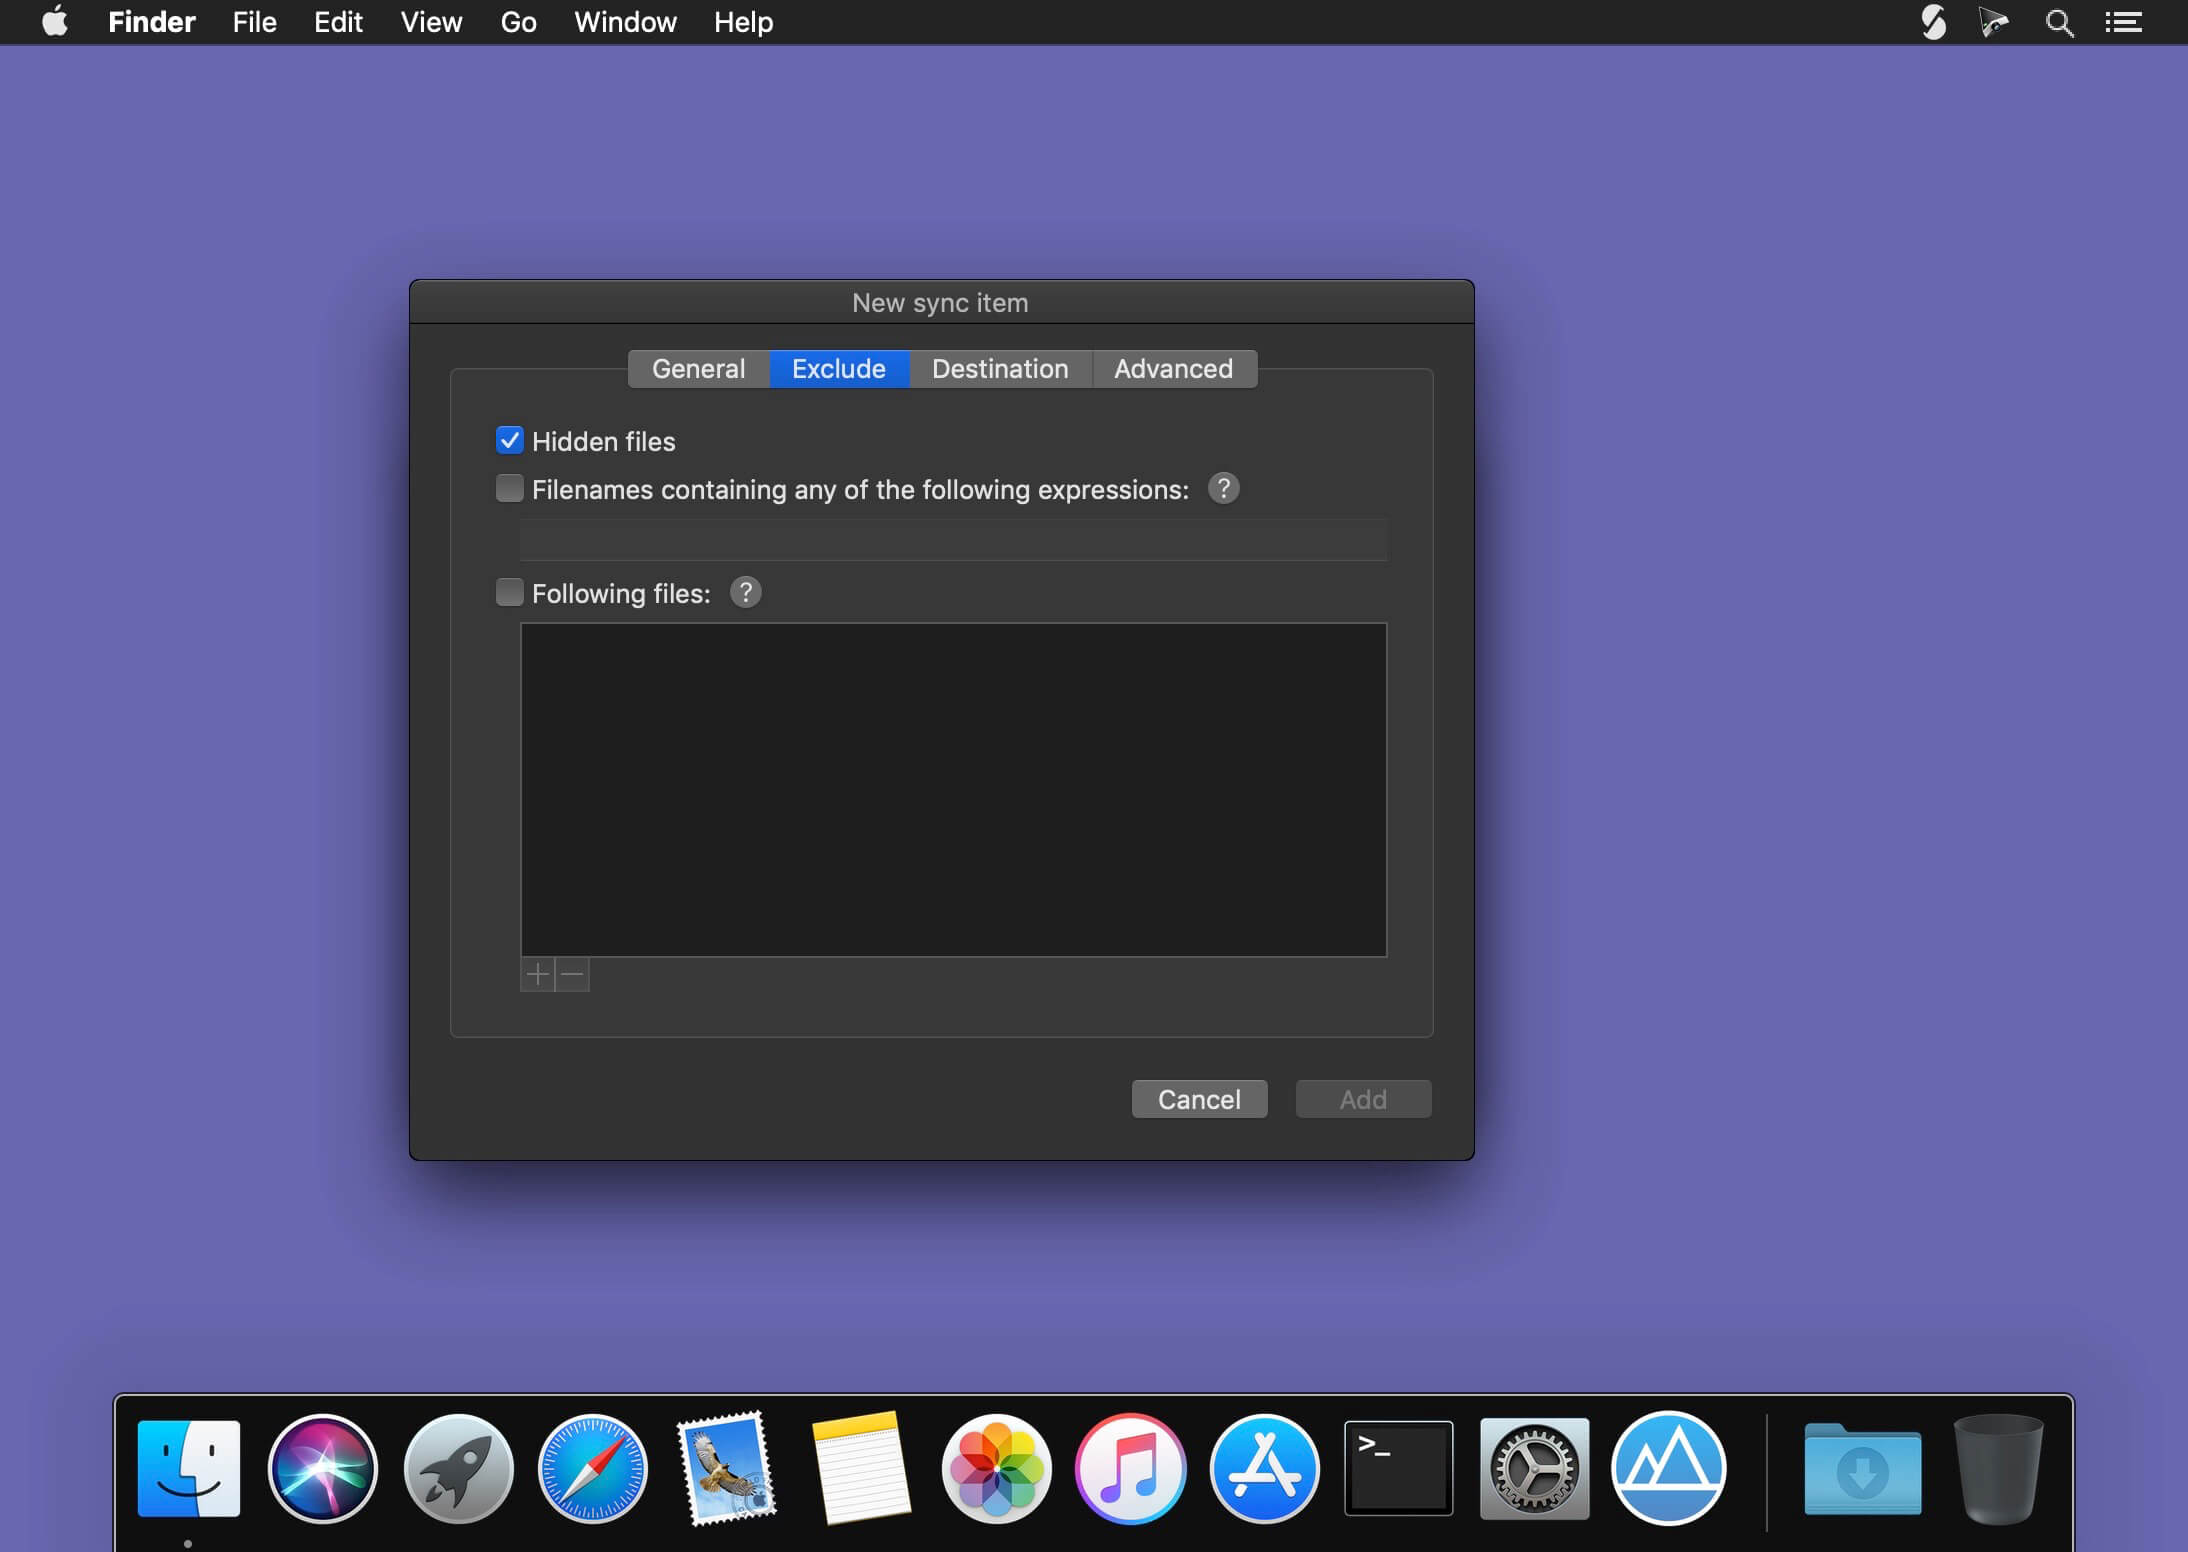Enable filtering by filename expressions
Viewport: 2188px width, 1552px height.
click(x=509, y=488)
